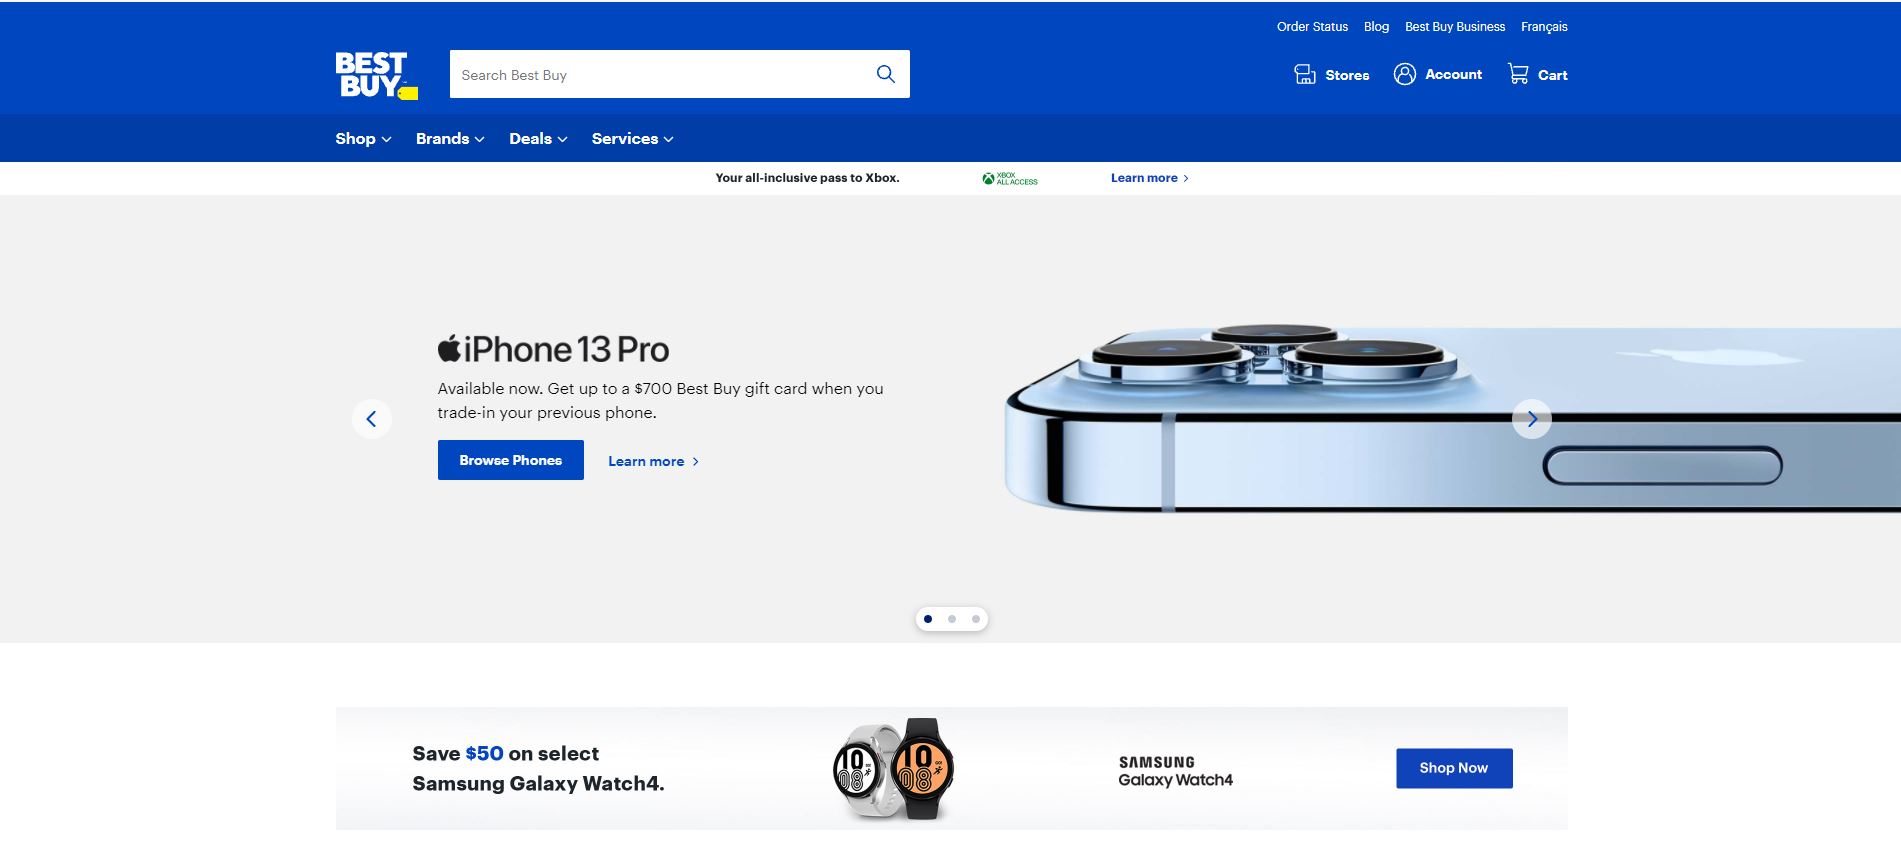The width and height of the screenshot is (1901, 846).
Task: Click the search magnifier icon
Action: click(x=885, y=74)
